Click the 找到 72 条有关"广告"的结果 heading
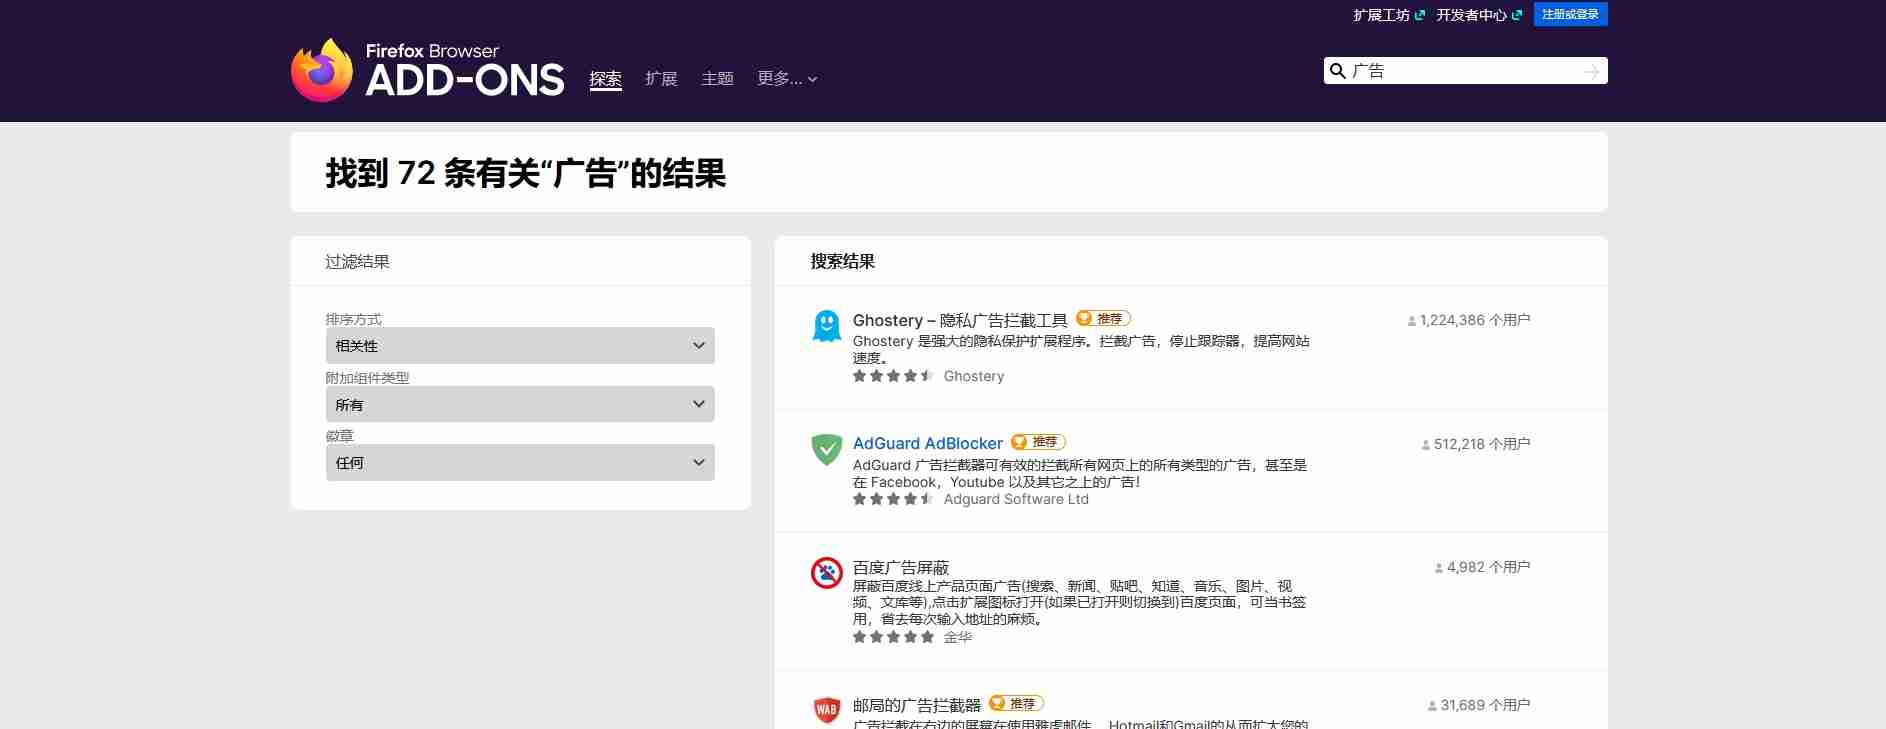The height and width of the screenshot is (729, 1886). [x=526, y=173]
